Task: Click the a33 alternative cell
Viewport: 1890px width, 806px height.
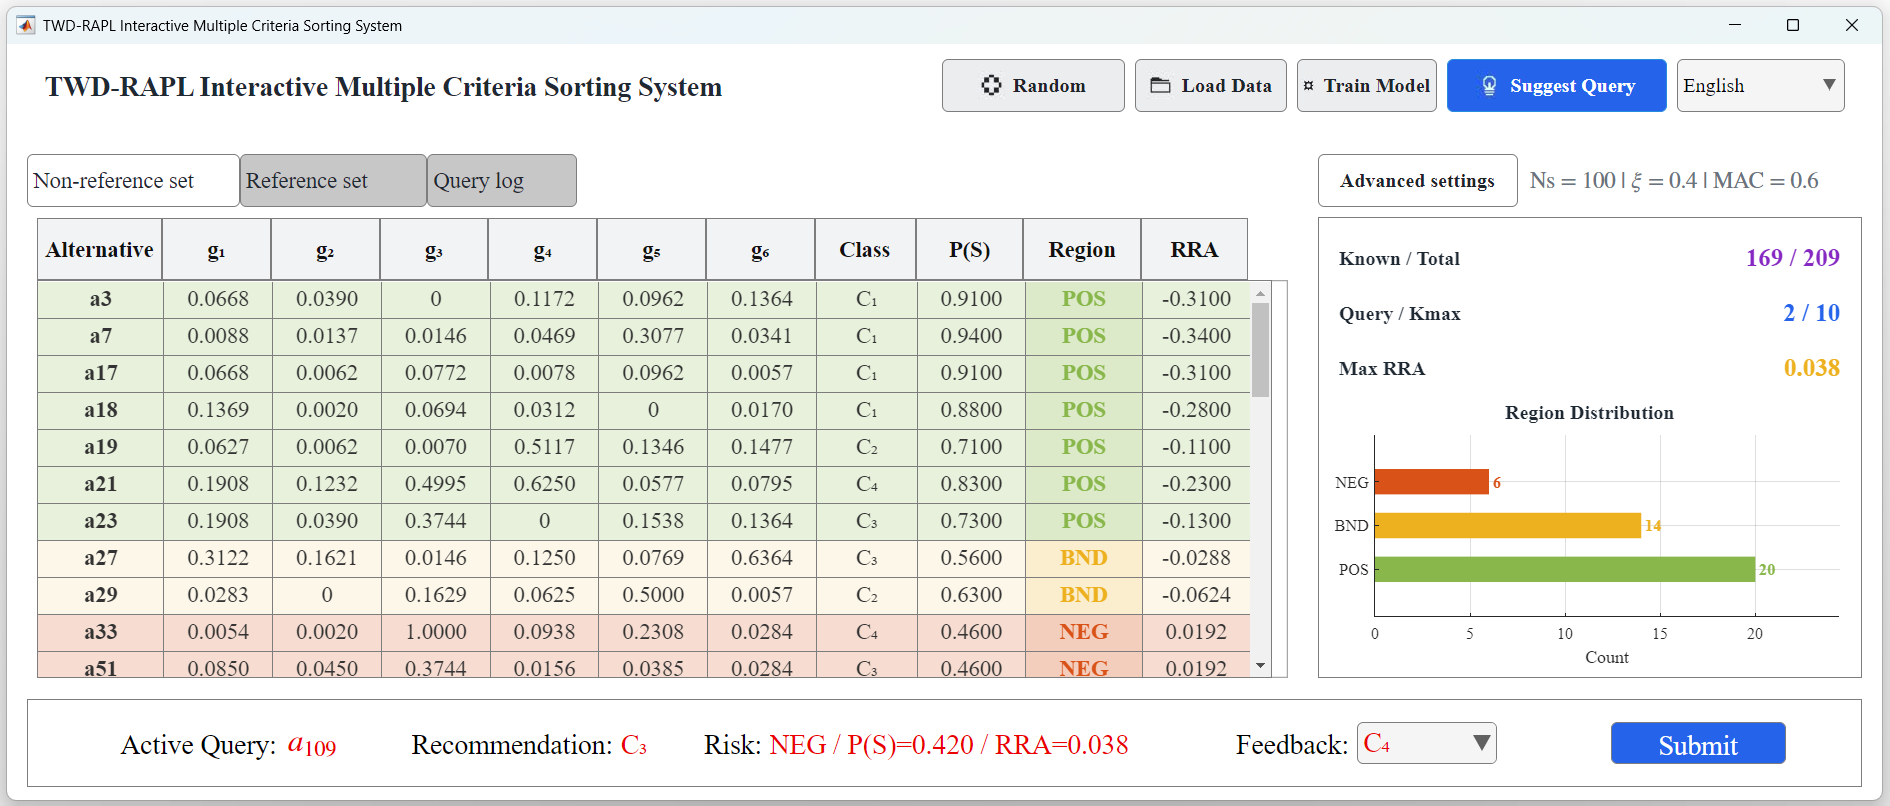Action: (101, 632)
